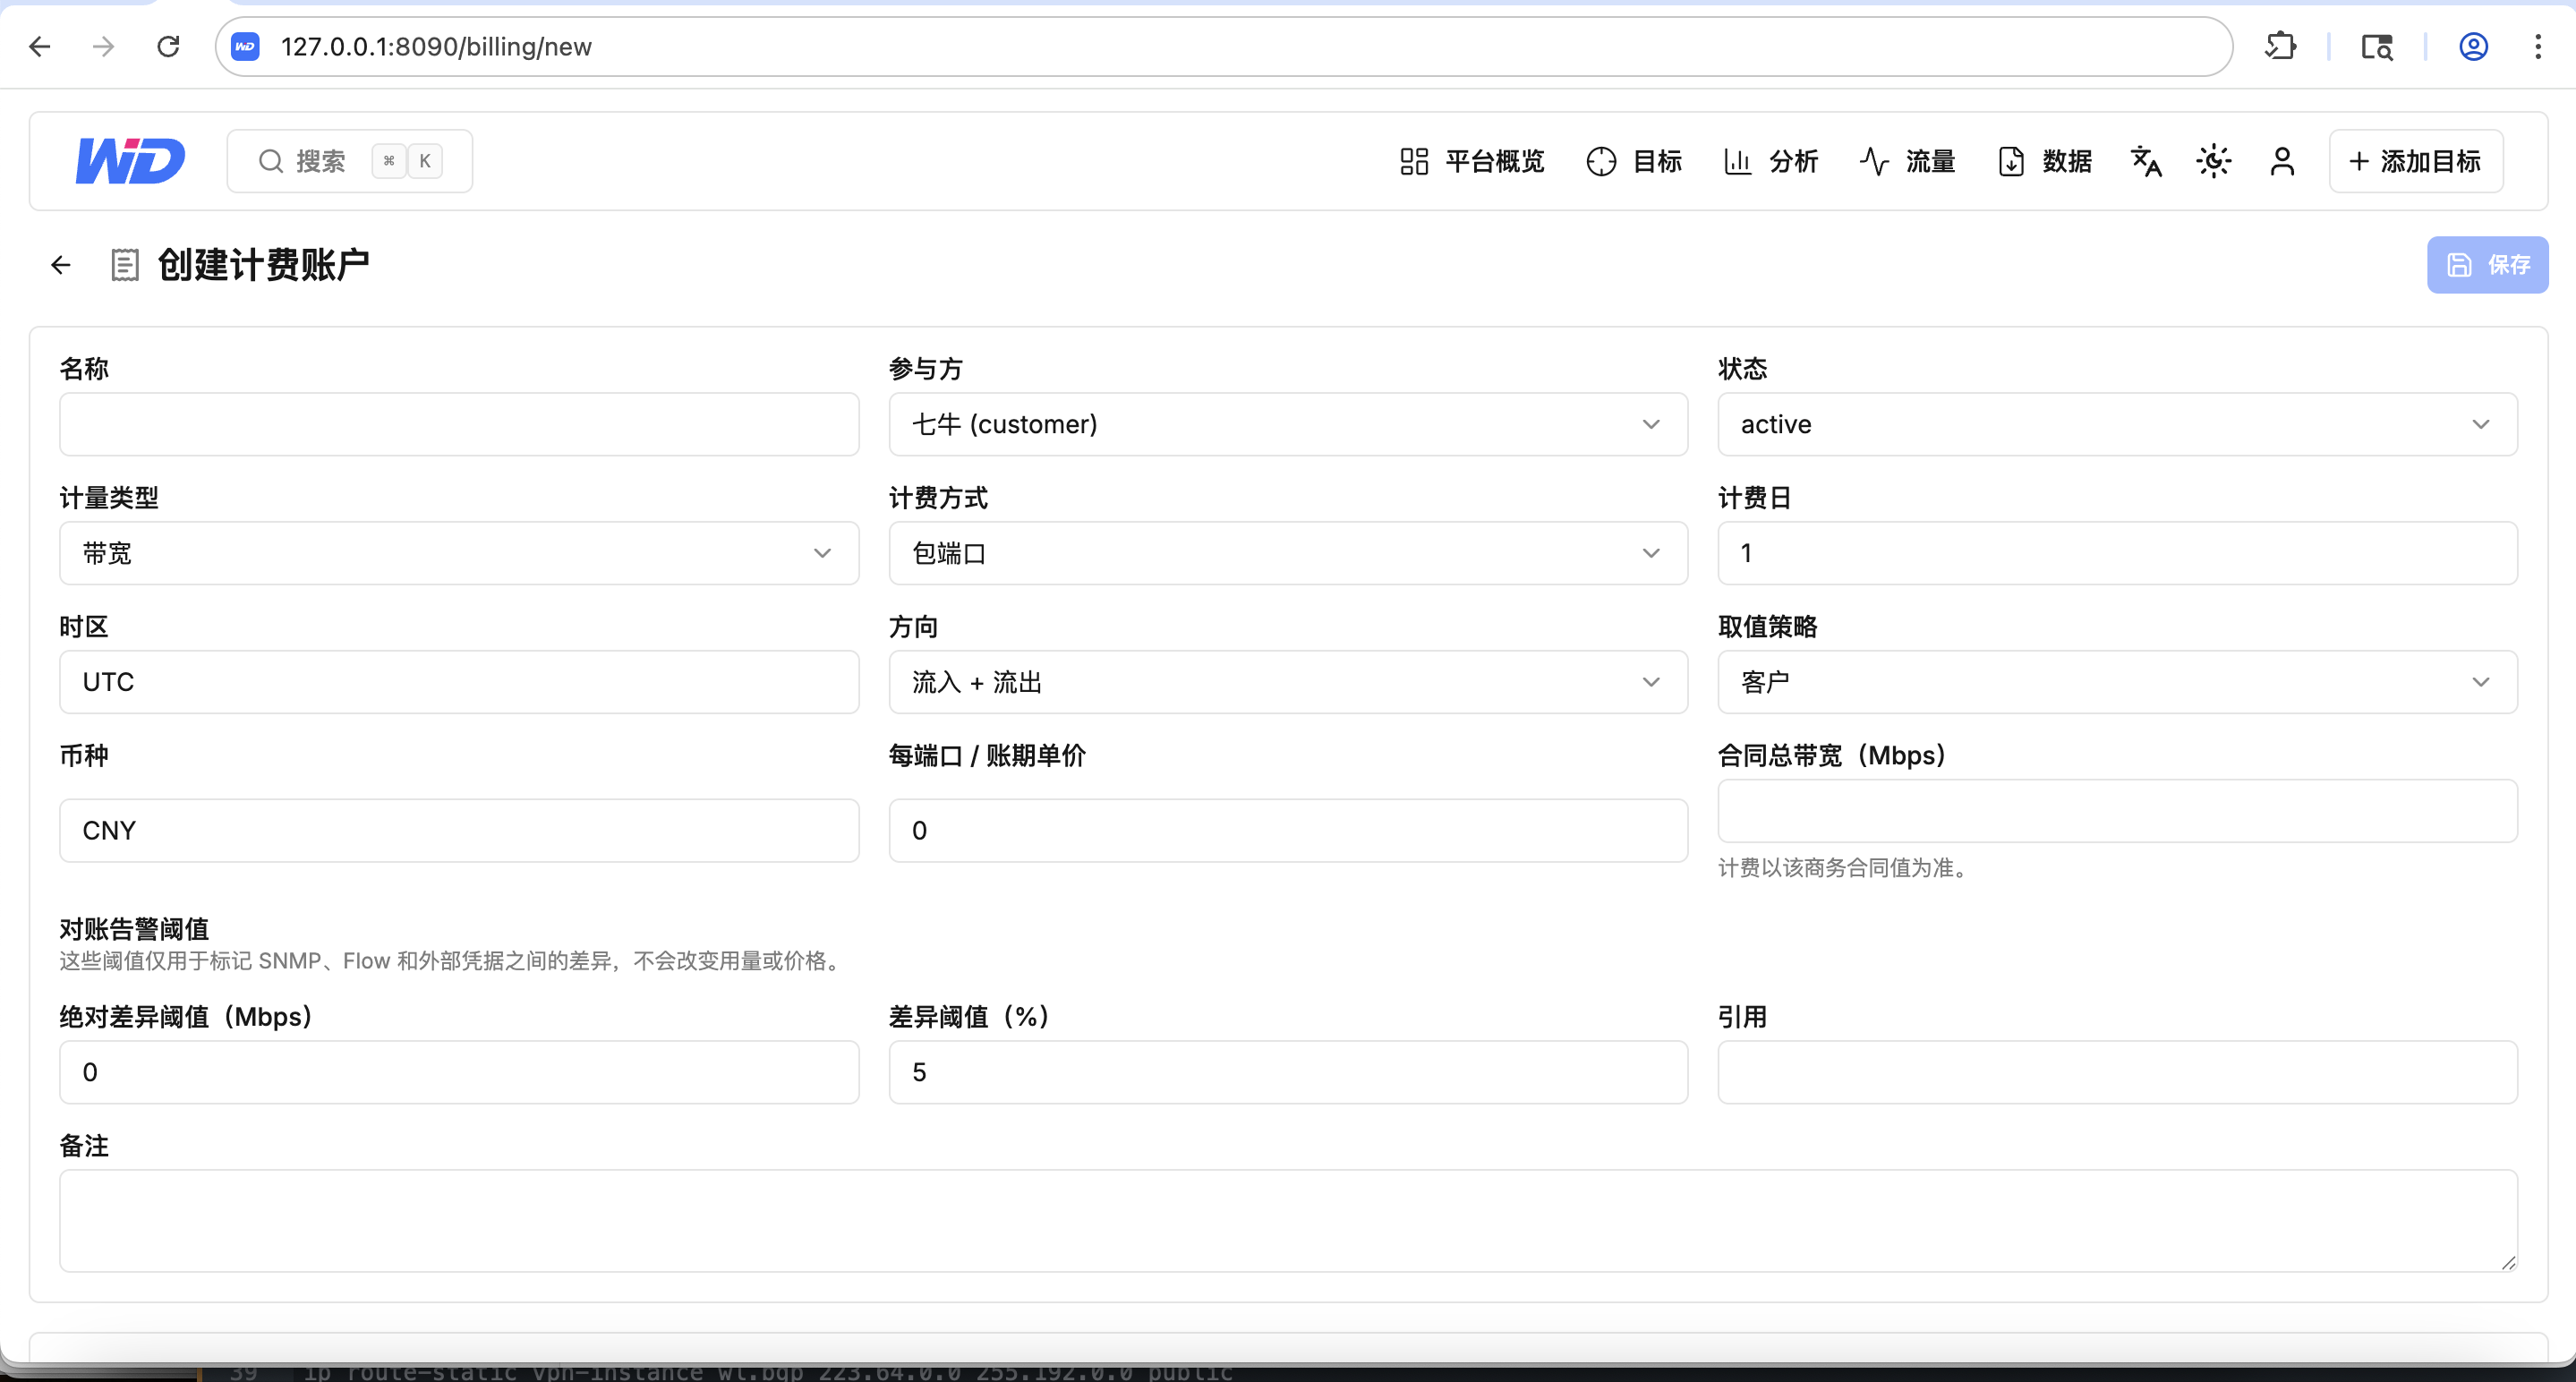The width and height of the screenshot is (2576, 1382).
Task: Click the 备注 text area
Action: pyautogui.click(x=1288, y=1221)
